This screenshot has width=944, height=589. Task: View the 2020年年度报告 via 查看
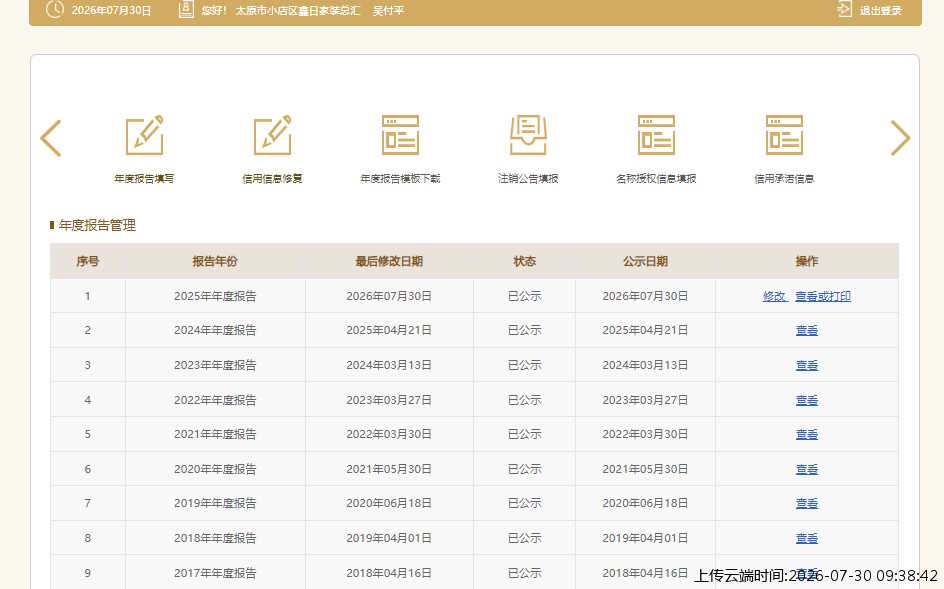pos(807,469)
